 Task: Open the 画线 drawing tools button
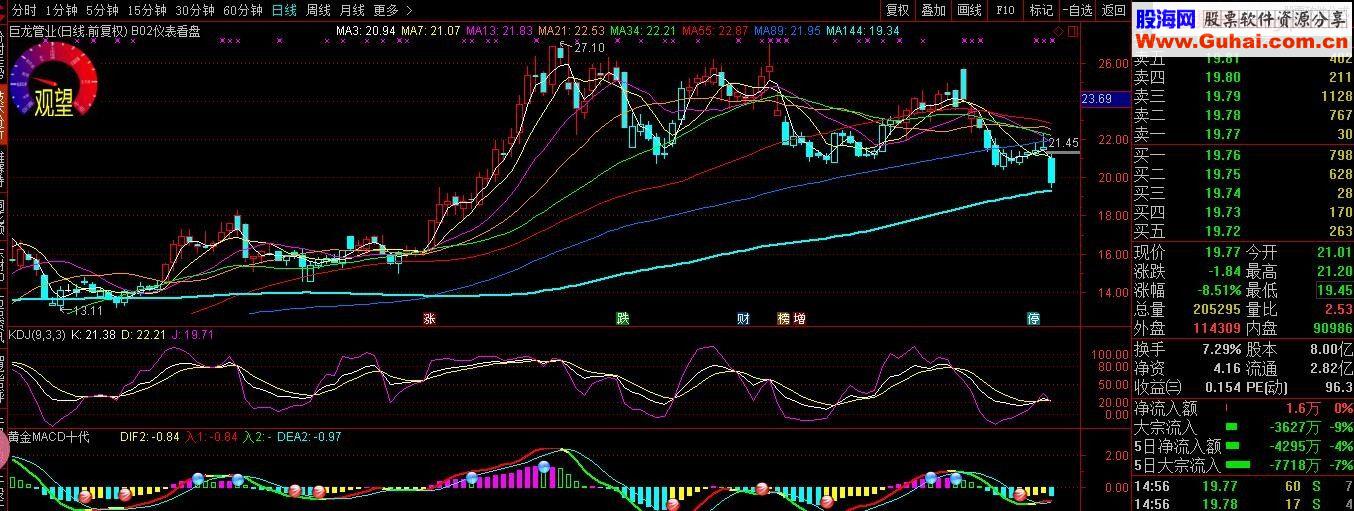969,10
